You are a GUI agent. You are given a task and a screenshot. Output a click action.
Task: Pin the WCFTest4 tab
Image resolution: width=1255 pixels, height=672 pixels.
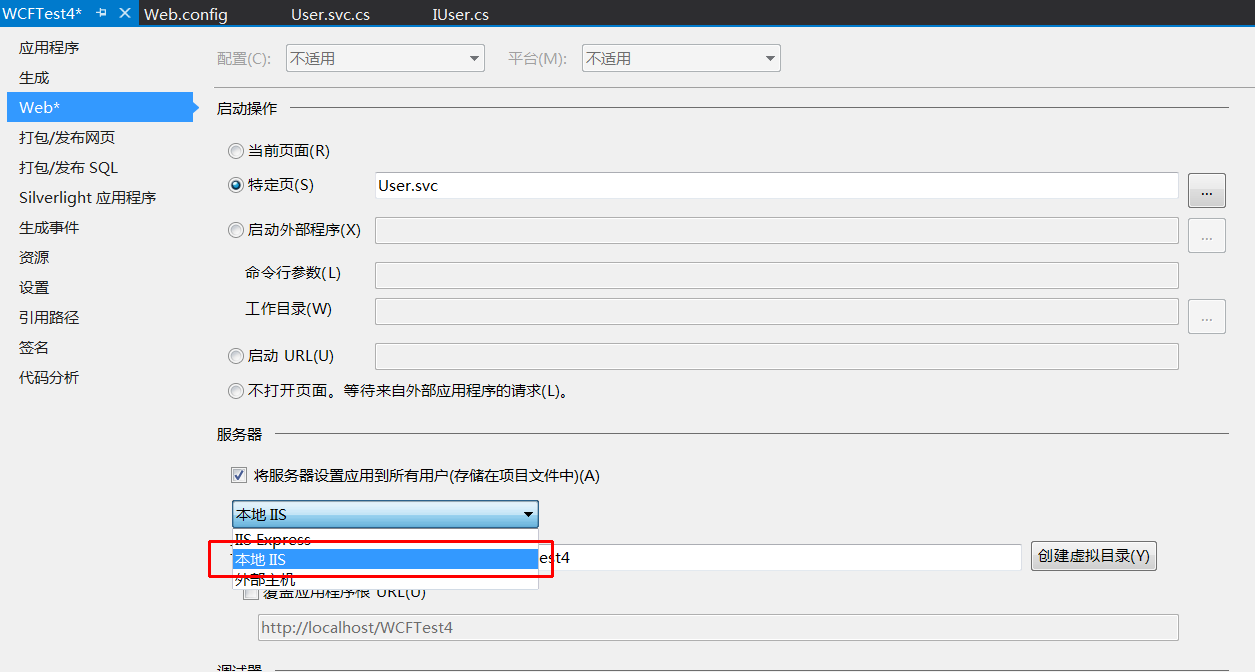click(101, 14)
